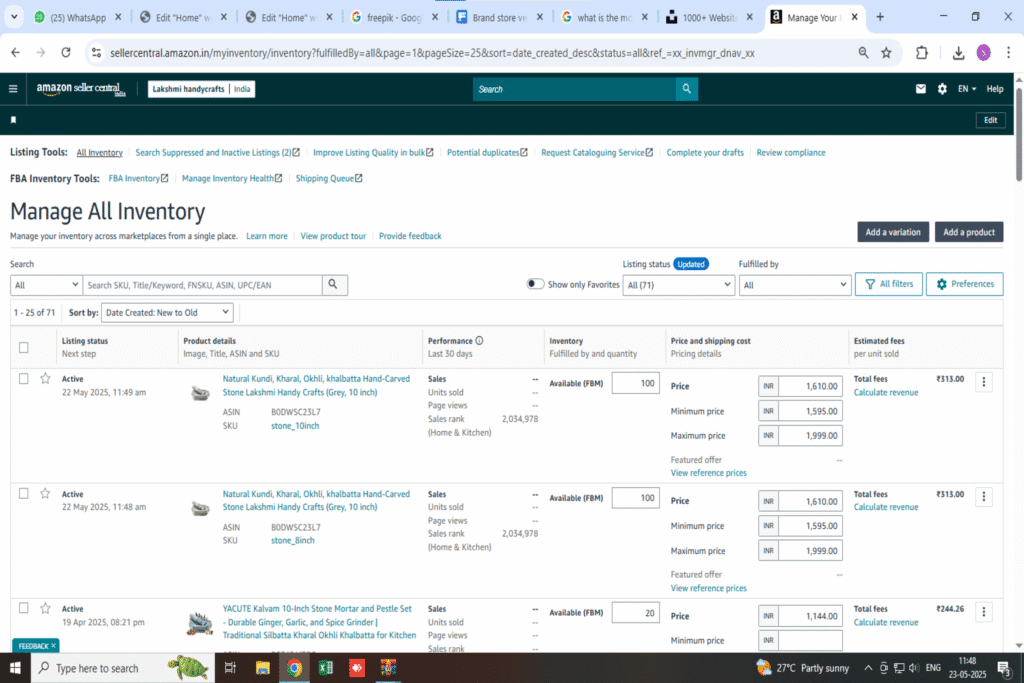Select the stone_10inch listing checkbox
Screen dimensions: 1024x683
(24, 379)
